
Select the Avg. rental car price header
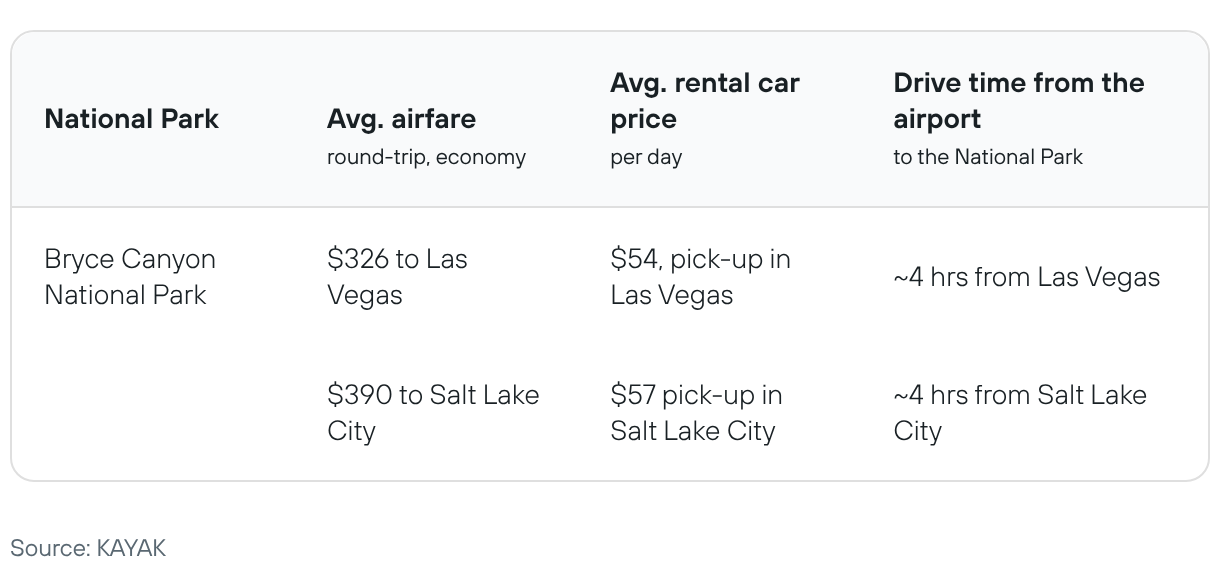coord(705,101)
